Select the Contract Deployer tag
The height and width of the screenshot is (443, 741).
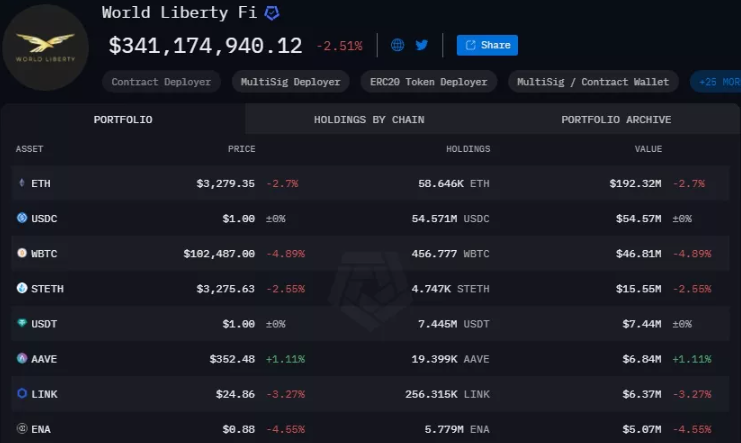point(161,82)
